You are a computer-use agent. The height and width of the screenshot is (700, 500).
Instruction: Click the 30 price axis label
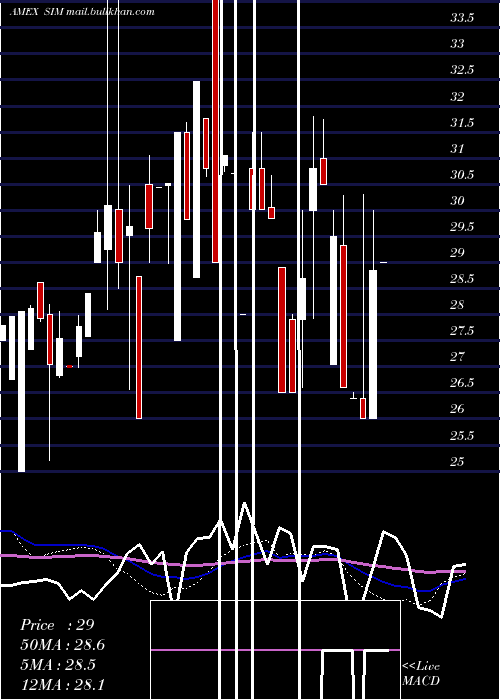coord(458,200)
